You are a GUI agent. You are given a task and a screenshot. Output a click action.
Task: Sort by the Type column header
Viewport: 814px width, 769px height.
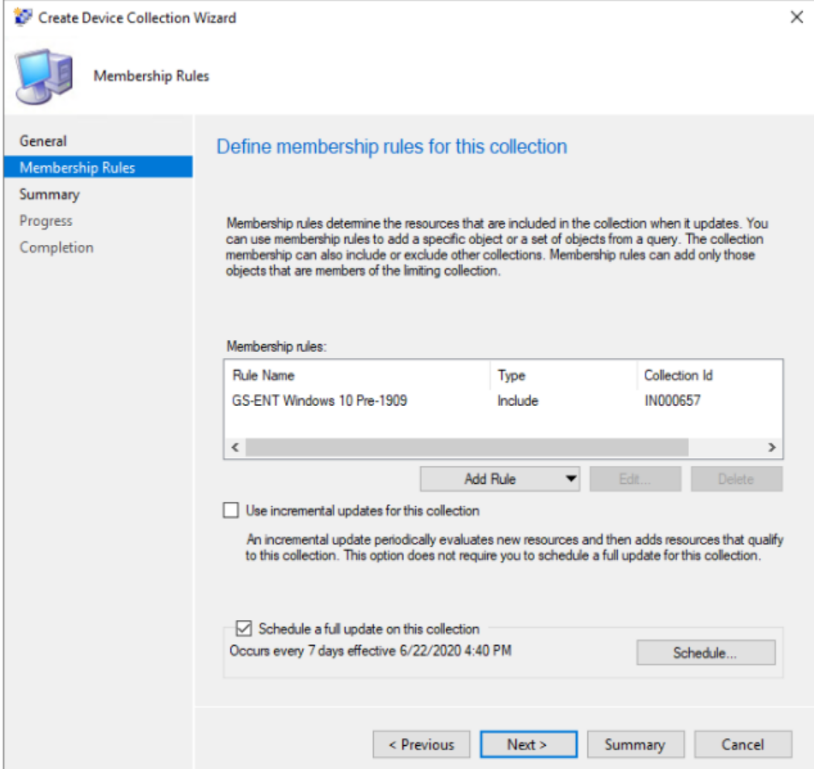click(563, 375)
